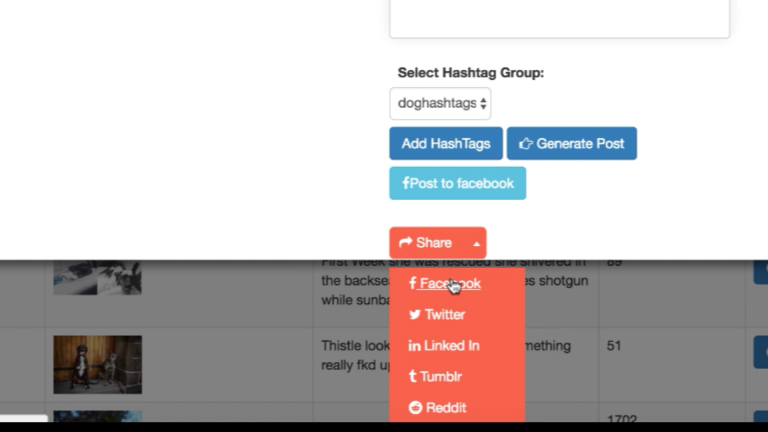Screen dimensions: 768x432
Task: Focus the post text area above Select Hashtag Group
Action: (x=559, y=18)
